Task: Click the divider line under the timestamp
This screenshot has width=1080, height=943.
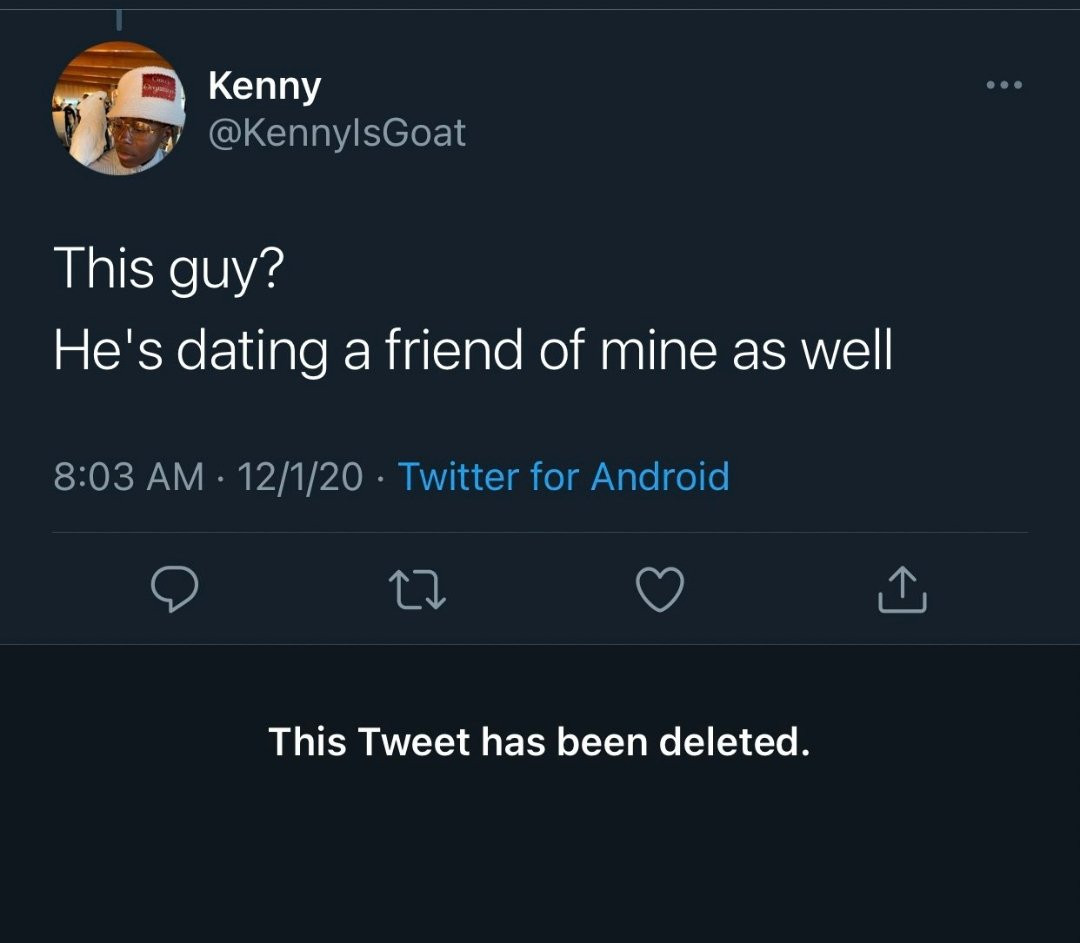Action: coord(539,533)
